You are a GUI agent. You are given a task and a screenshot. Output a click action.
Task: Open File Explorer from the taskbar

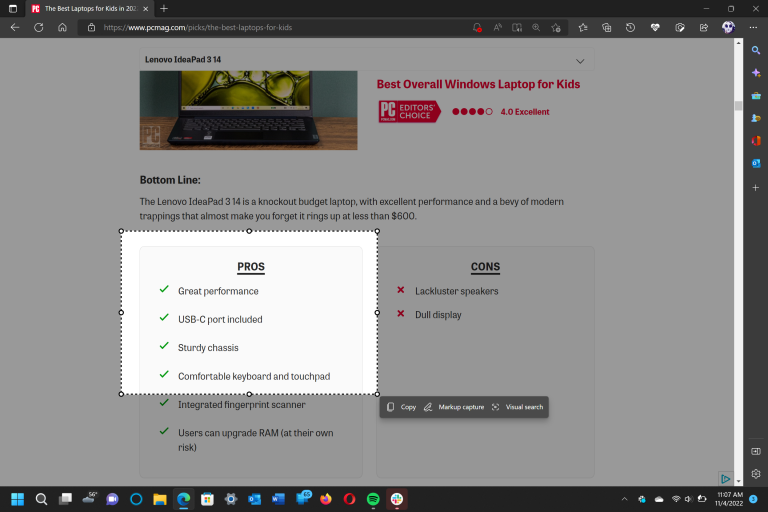160,499
